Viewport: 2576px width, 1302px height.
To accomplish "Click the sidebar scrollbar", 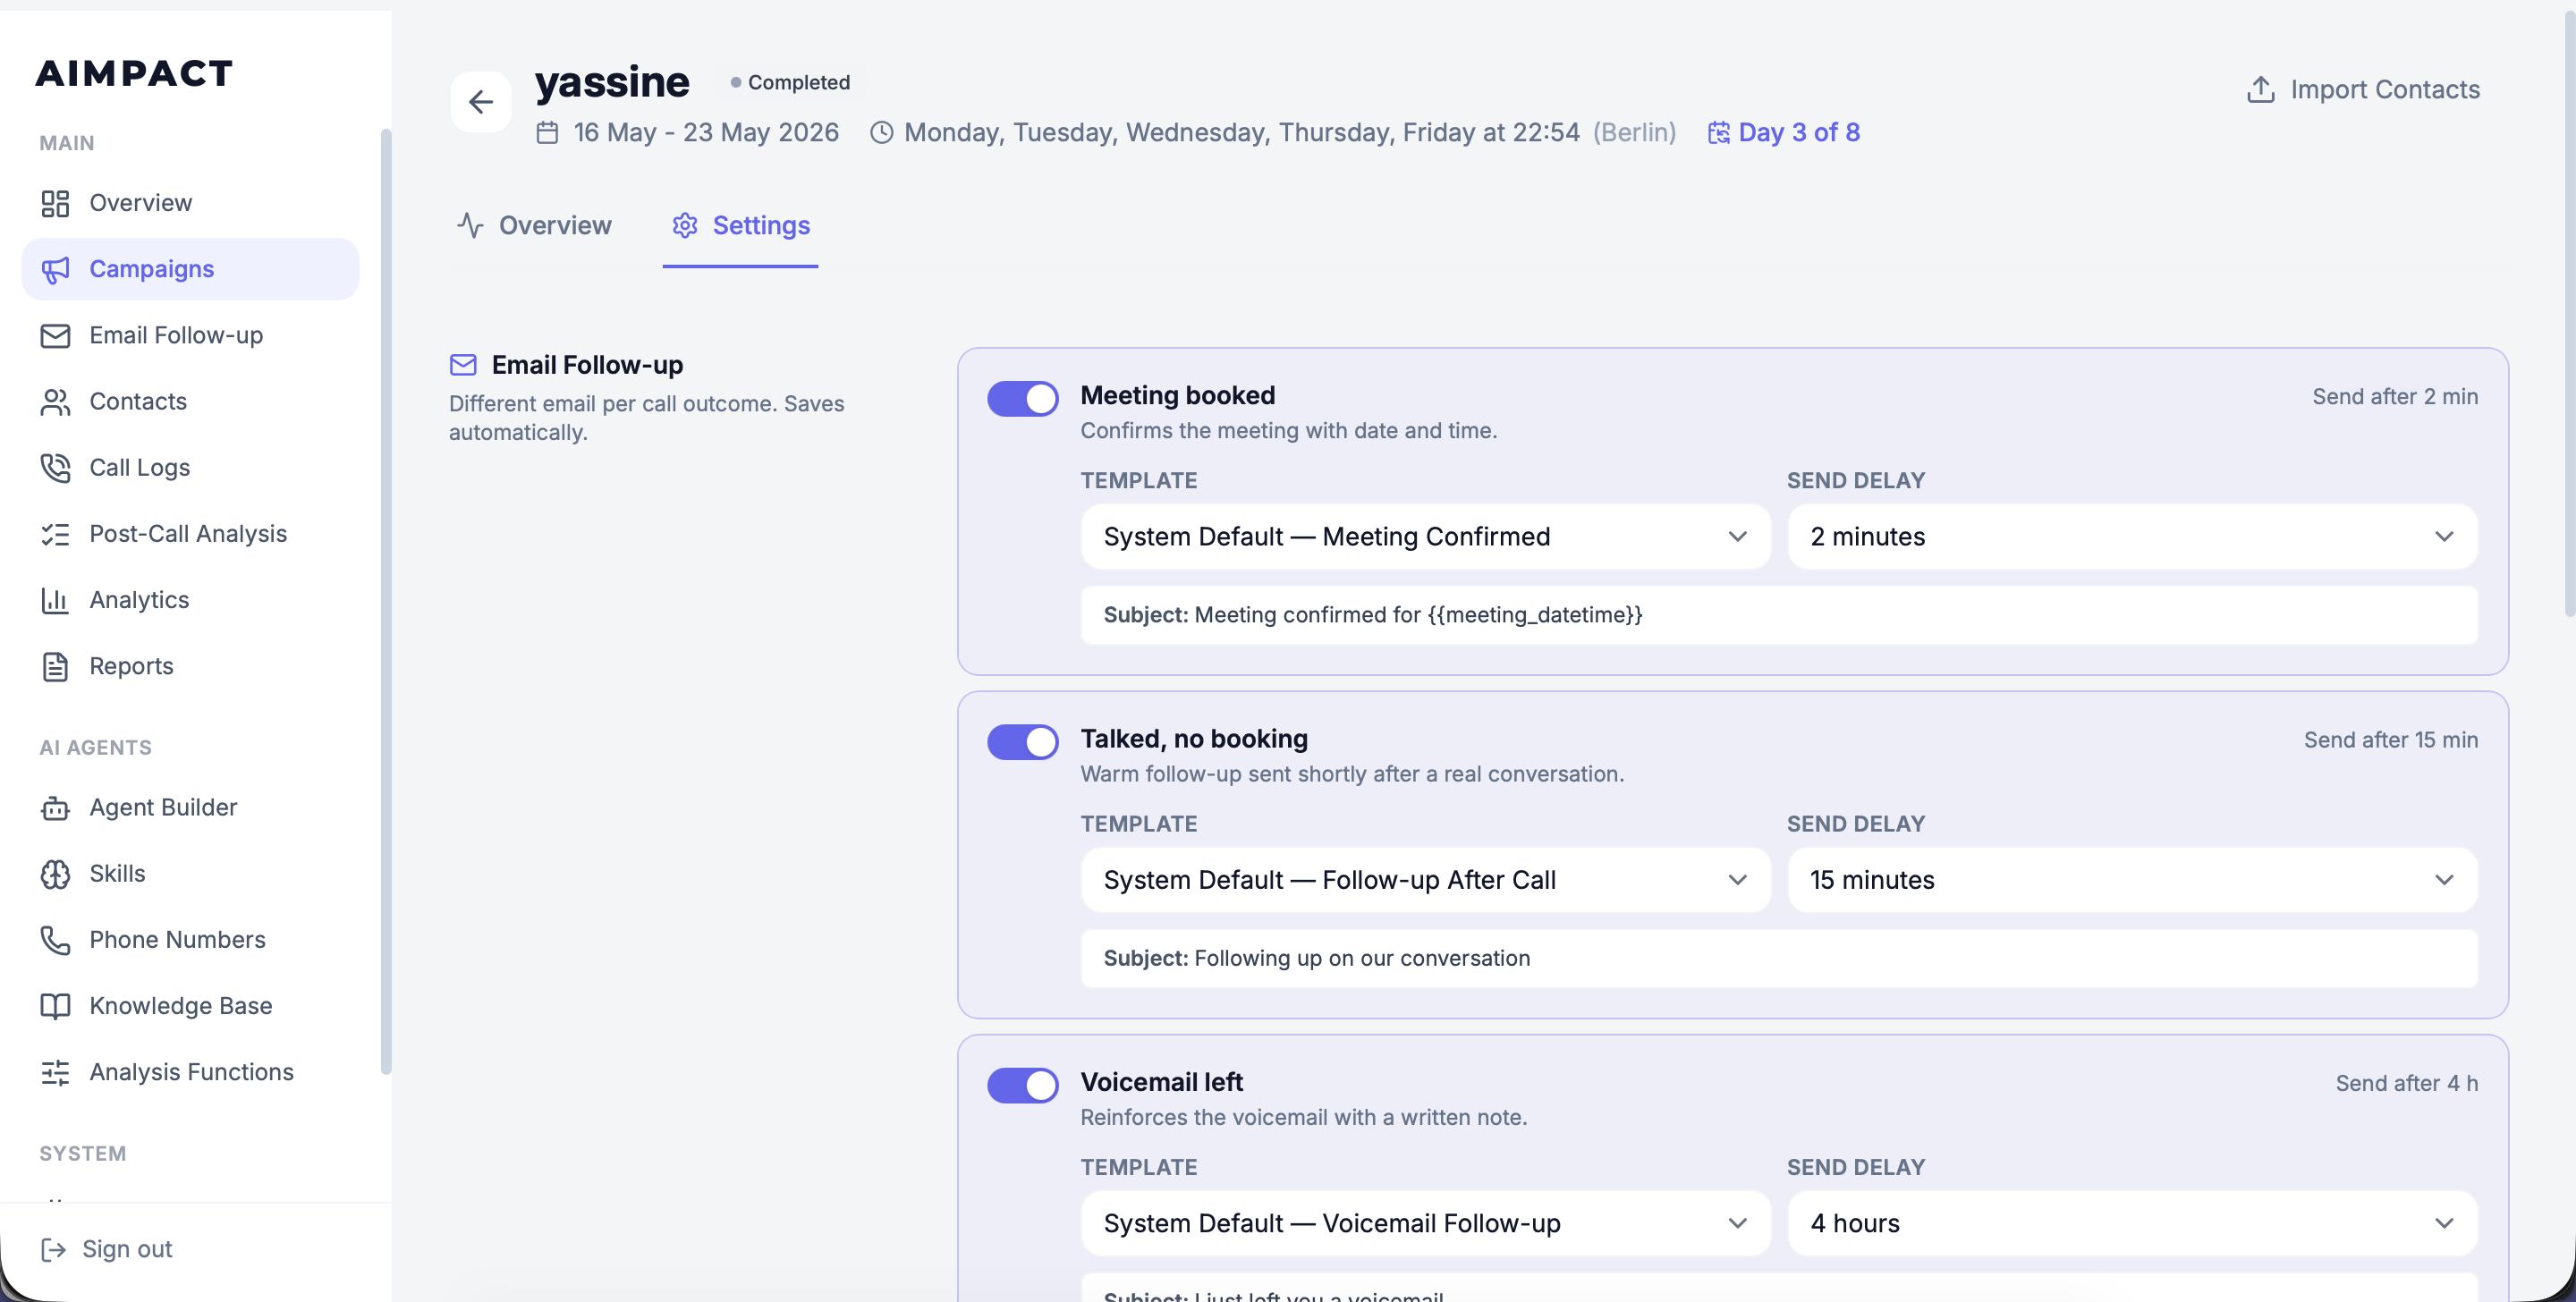I will point(386,600).
